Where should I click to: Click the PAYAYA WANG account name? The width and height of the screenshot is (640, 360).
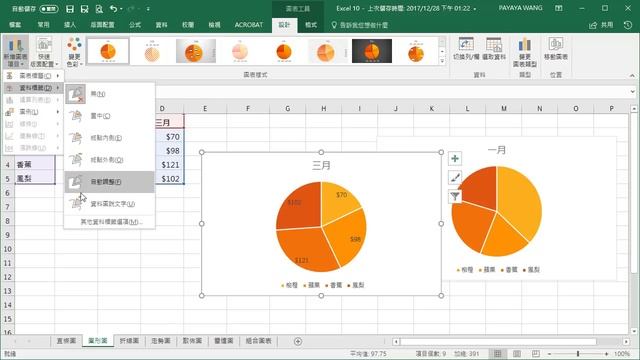click(520, 8)
